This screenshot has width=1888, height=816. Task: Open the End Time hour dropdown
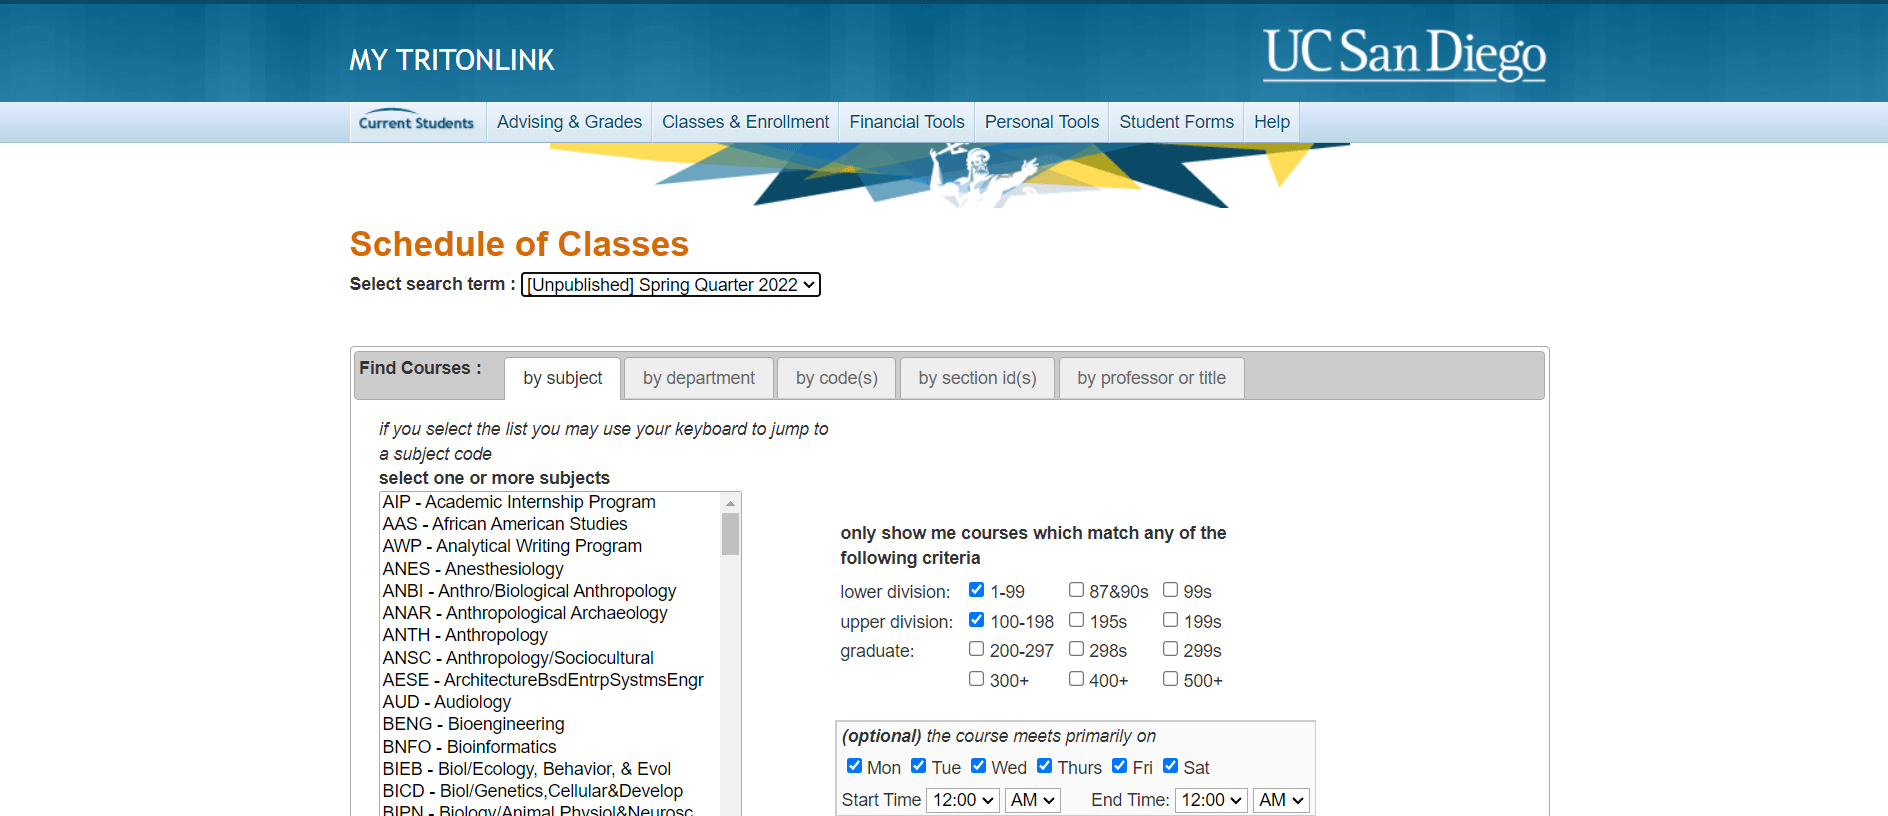point(1211,800)
